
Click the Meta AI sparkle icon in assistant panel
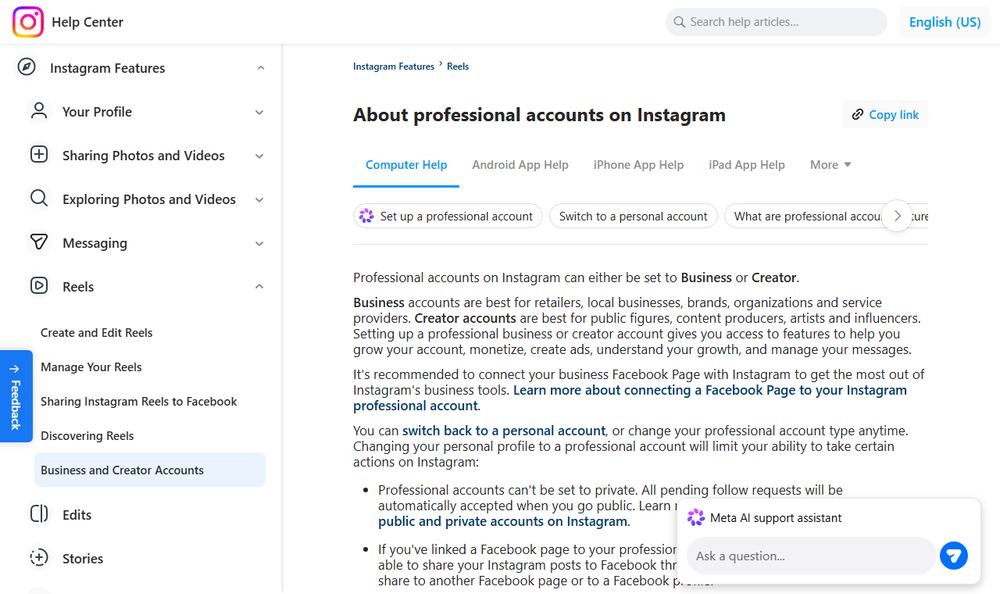pyautogui.click(x=696, y=517)
